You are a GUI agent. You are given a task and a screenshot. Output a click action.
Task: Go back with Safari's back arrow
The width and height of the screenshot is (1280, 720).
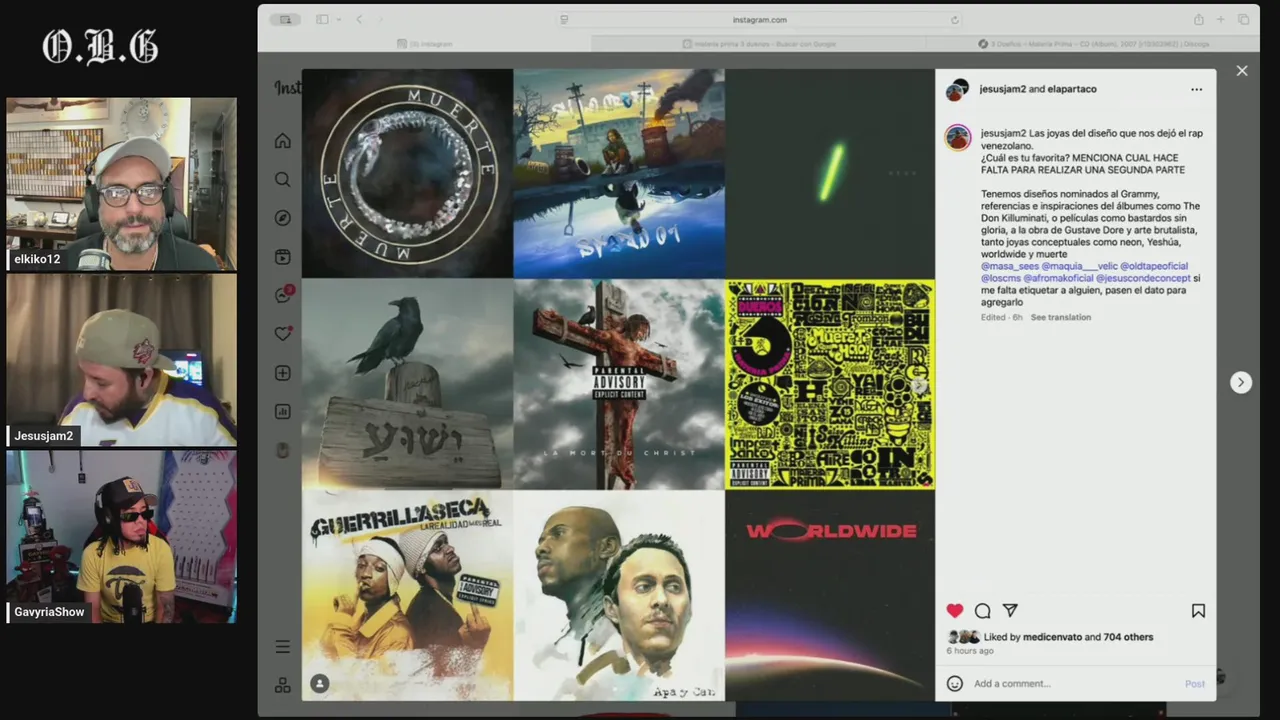tap(359, 20)
